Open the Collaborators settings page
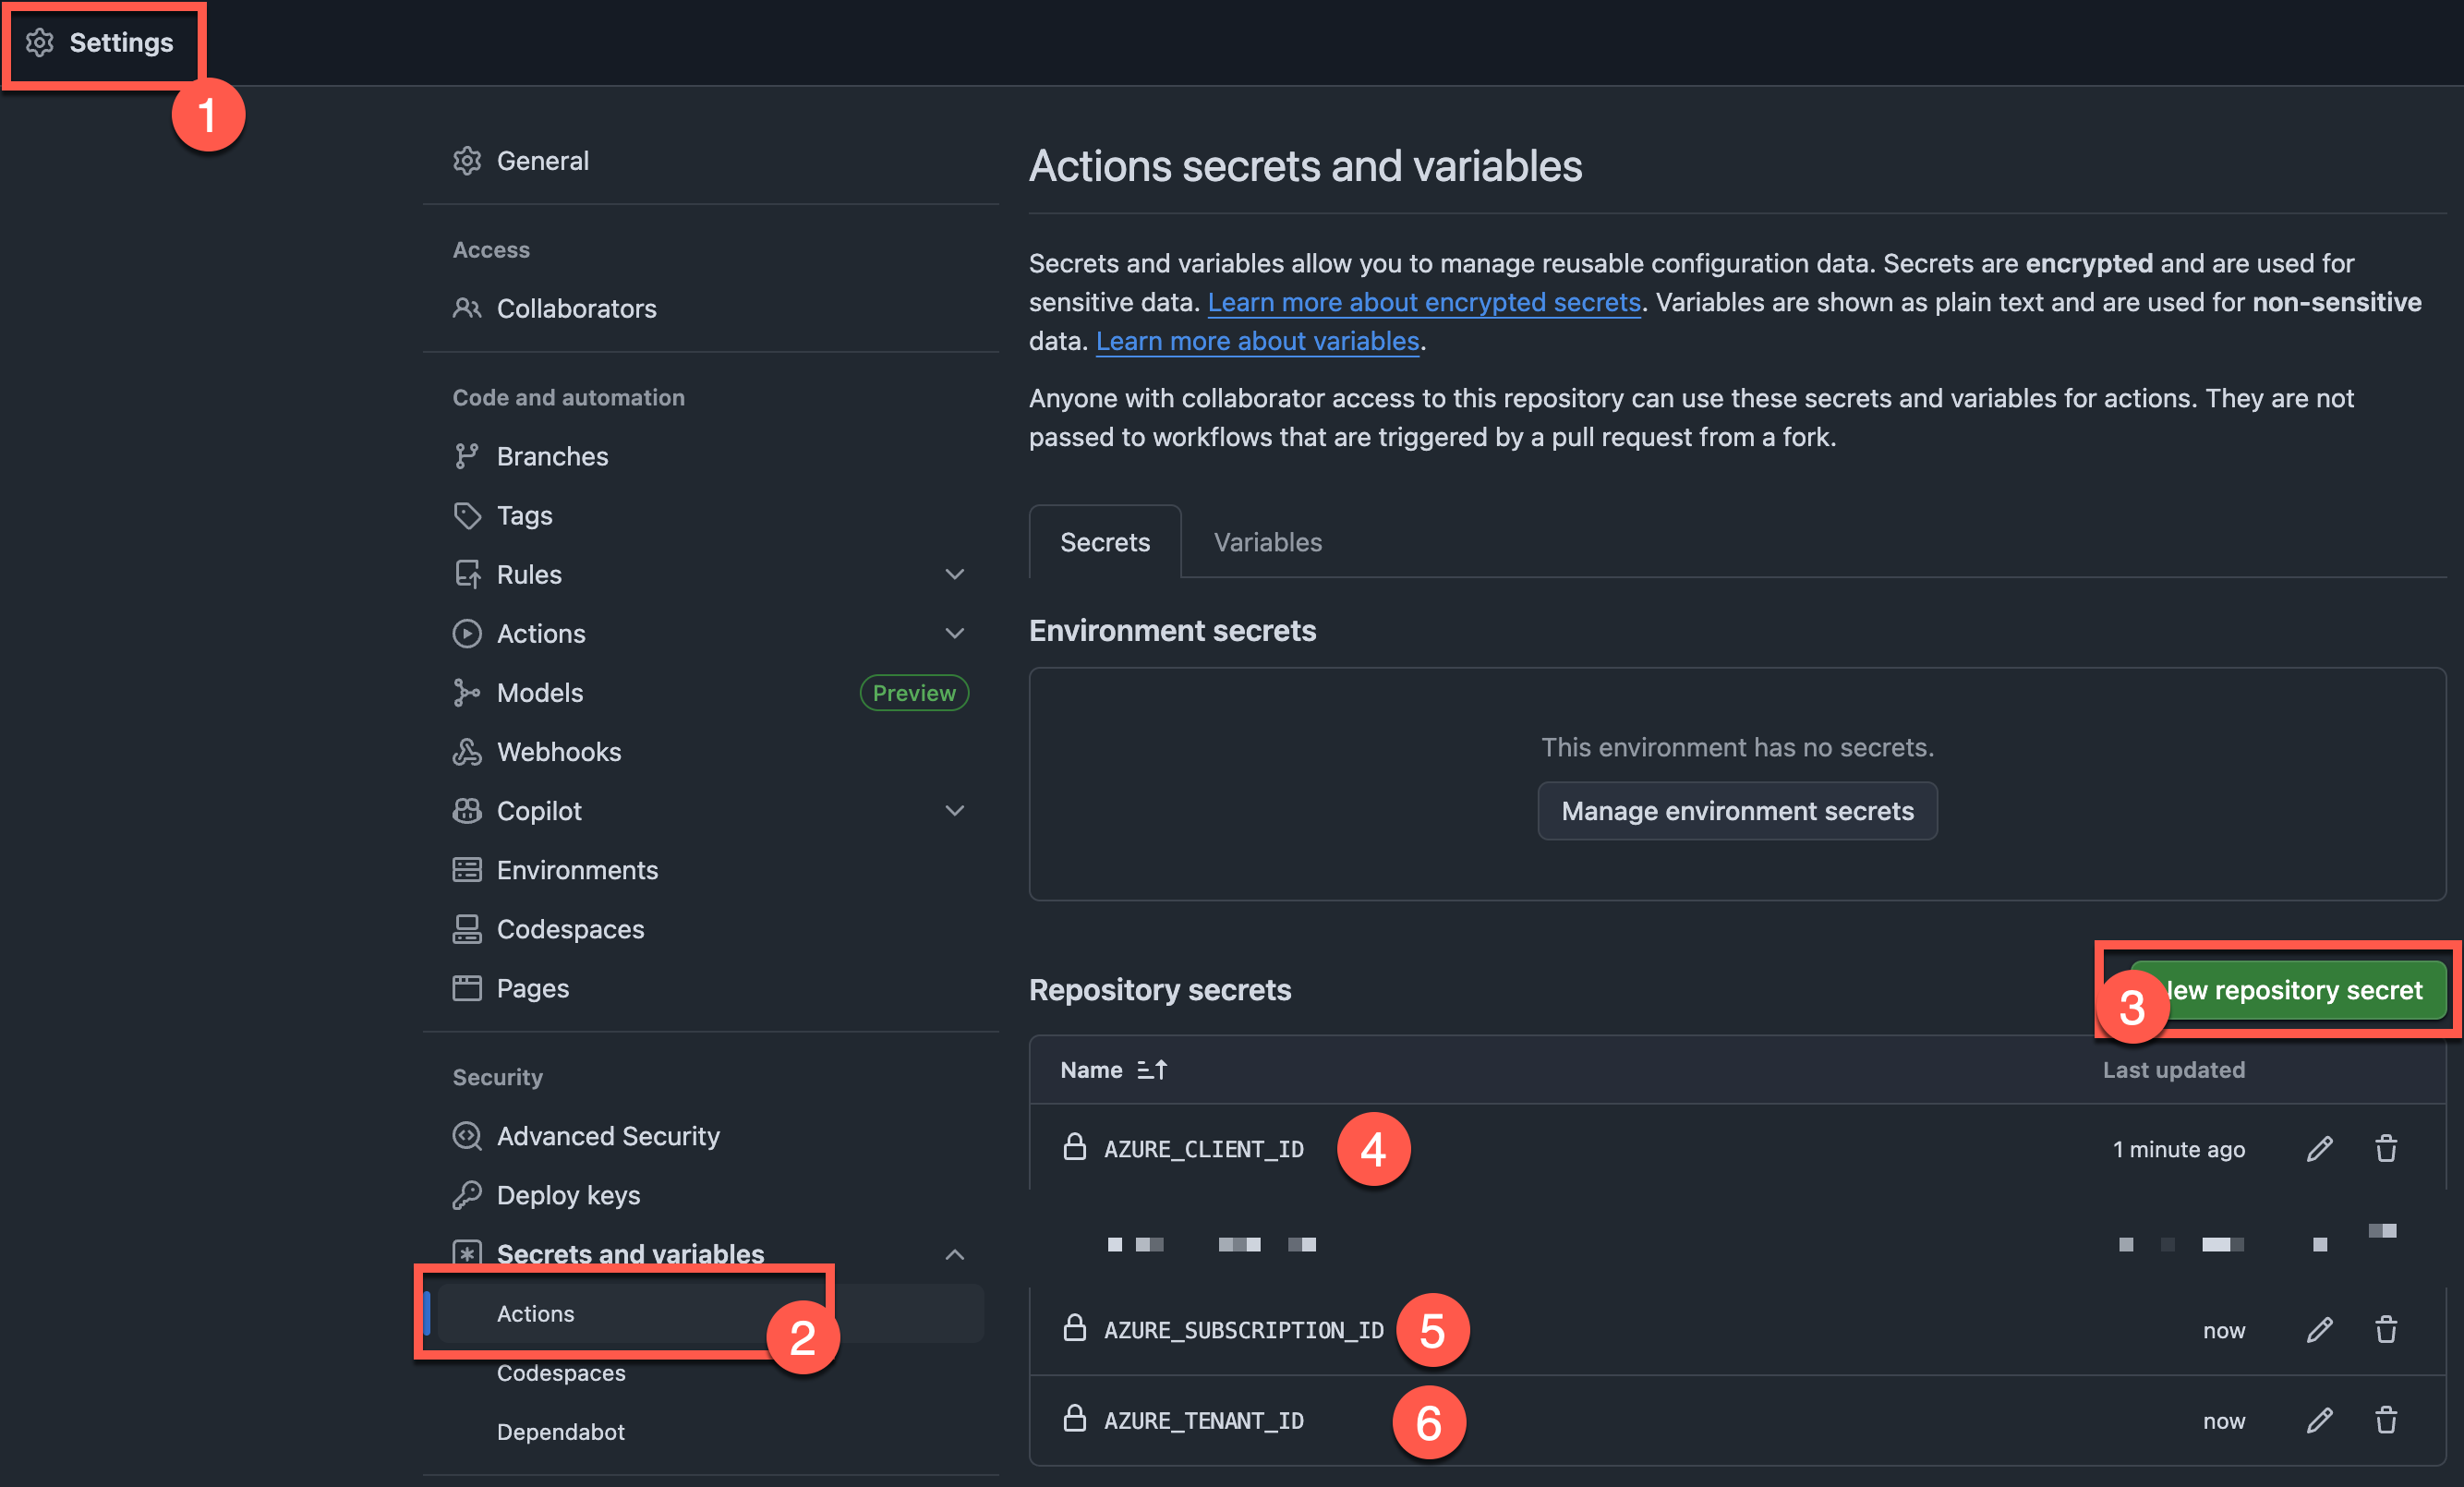 [576, 308]
